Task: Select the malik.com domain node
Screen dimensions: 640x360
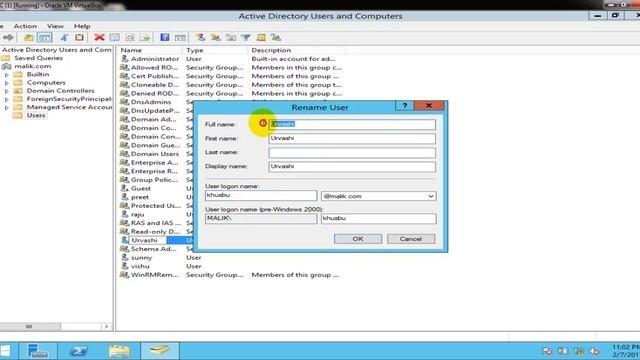Action: (33, 66)
